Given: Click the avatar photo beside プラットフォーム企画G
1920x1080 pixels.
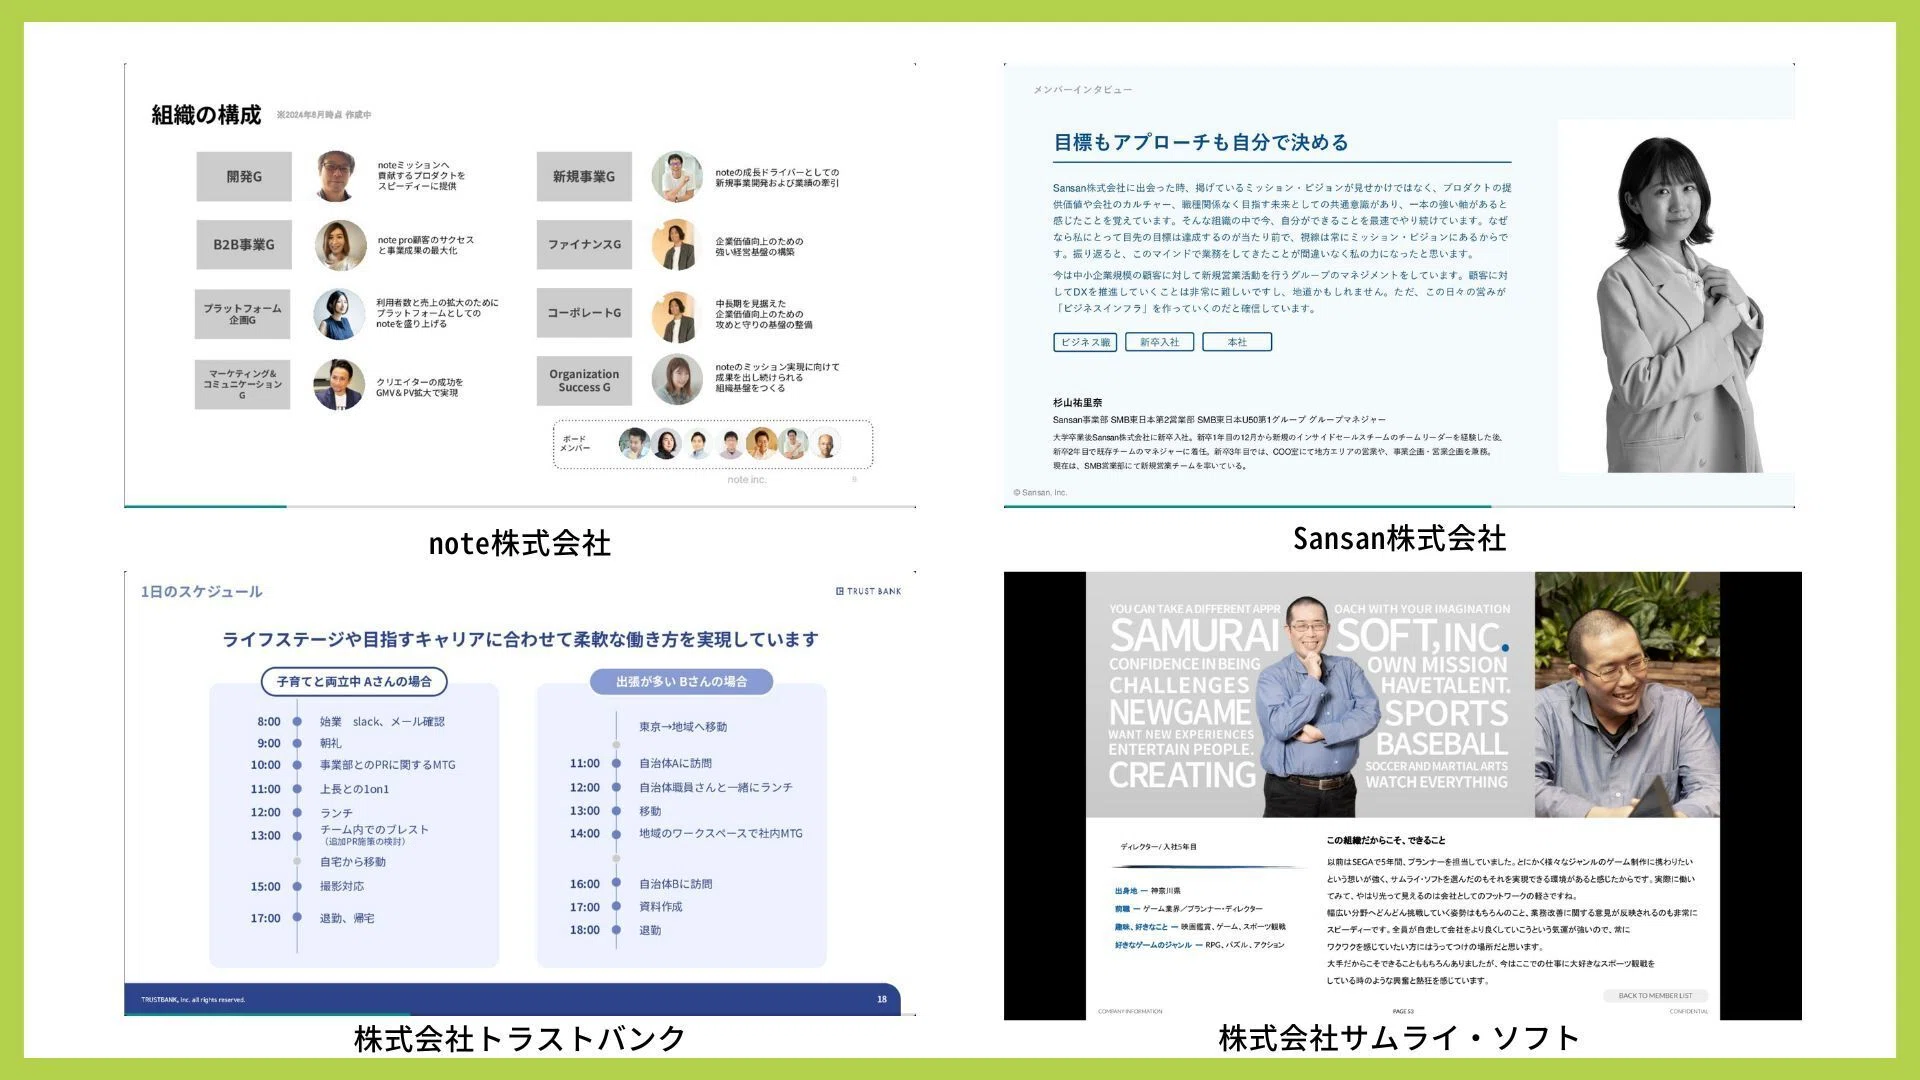Looking at the screenshot, I should (x=339, y=314).
